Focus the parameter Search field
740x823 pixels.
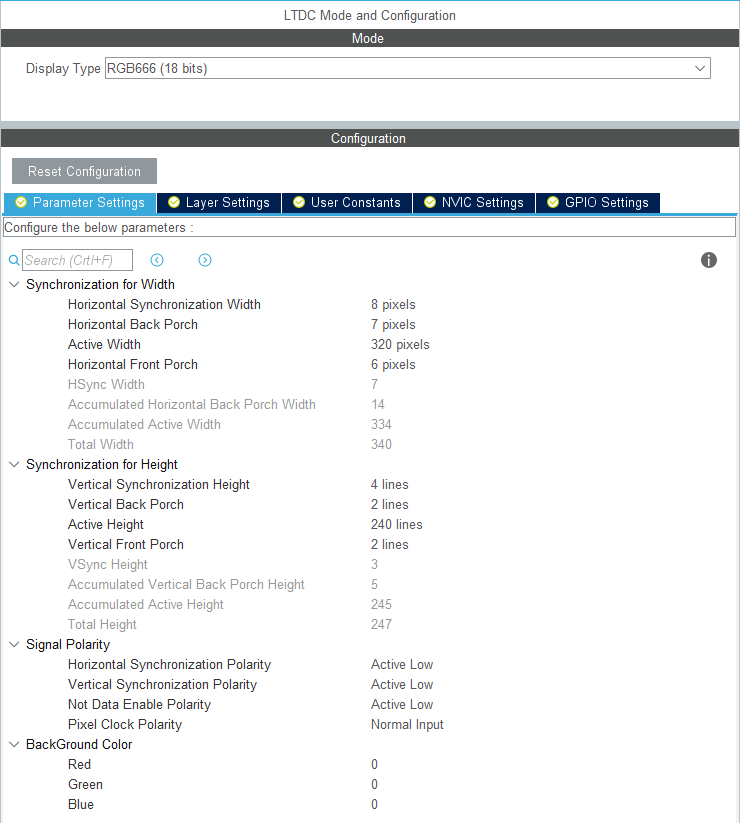(77, 260)
